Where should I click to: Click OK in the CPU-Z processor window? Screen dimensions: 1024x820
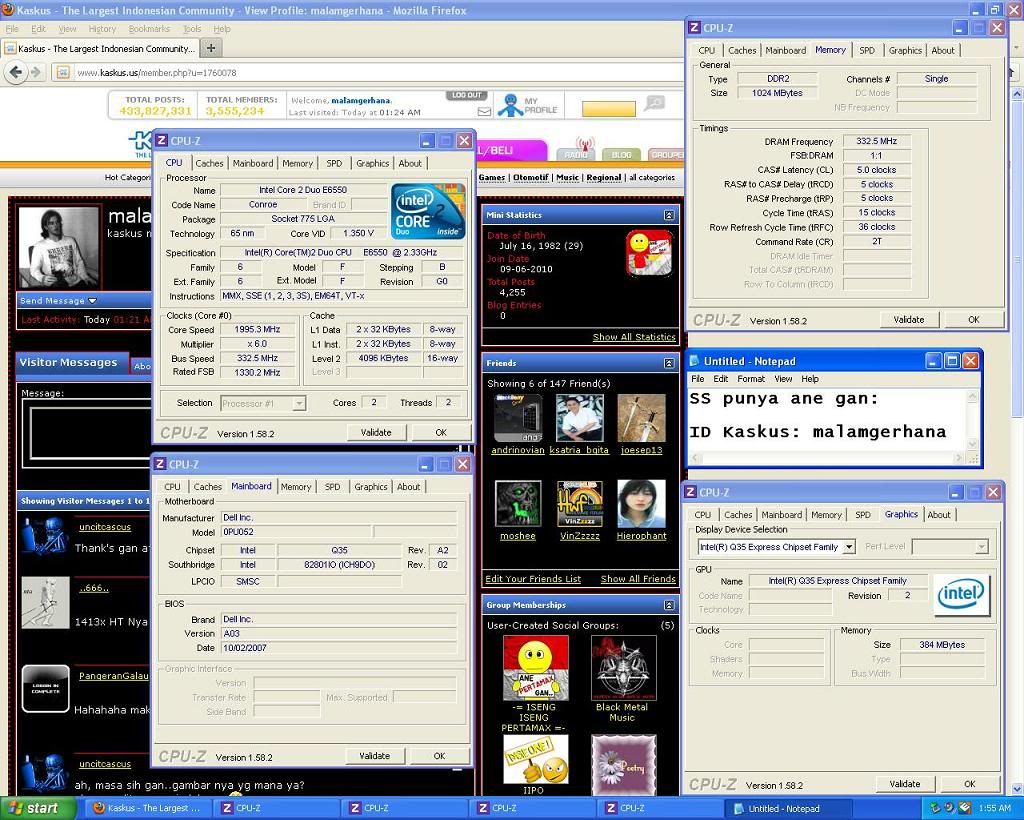(441, 433)
